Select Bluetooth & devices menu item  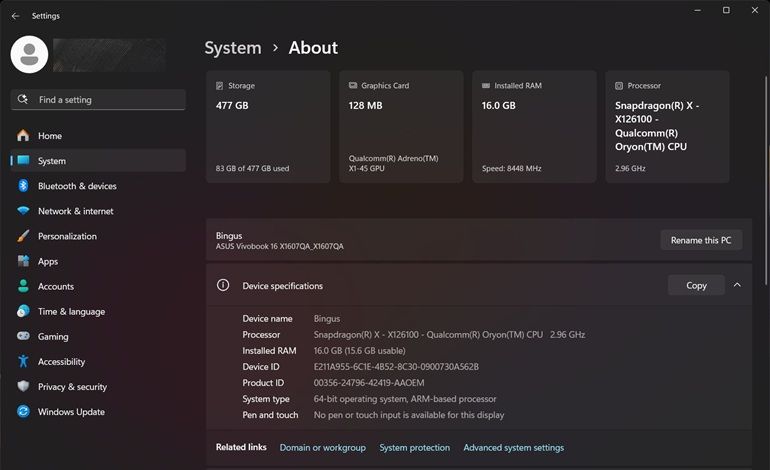click(x=98, y=186)
